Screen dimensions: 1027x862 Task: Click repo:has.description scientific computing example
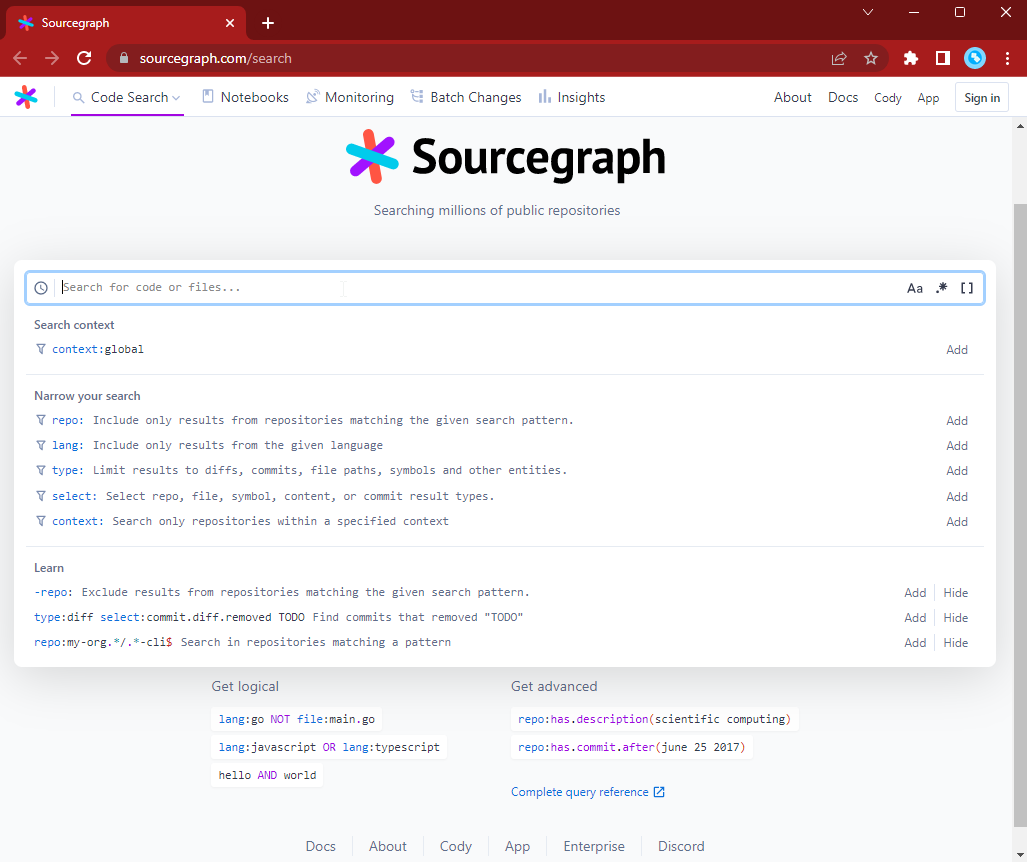tap(654, 719)
